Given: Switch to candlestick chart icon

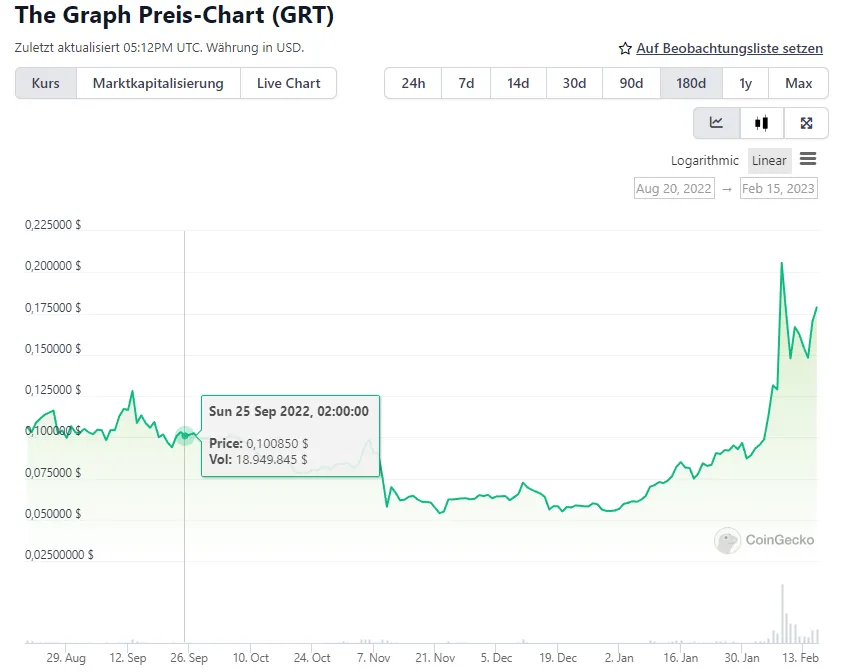Looking at the screenshot, I should [x=761, y=123].
